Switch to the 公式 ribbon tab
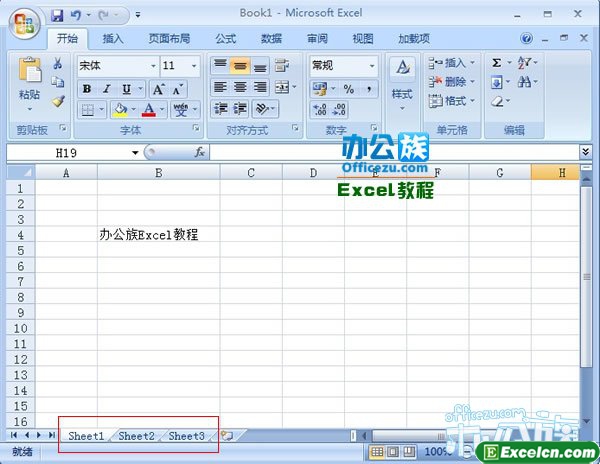This screenshot has height=464, width=600. (226, 38)
